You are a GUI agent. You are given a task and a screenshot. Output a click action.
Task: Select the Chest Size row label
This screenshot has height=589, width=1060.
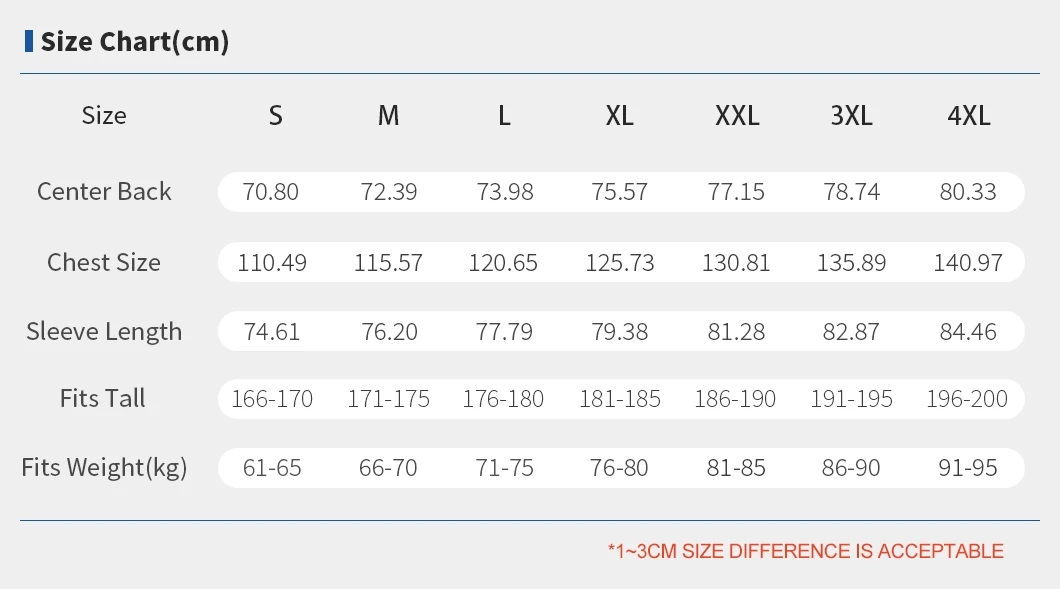point(104,262)
